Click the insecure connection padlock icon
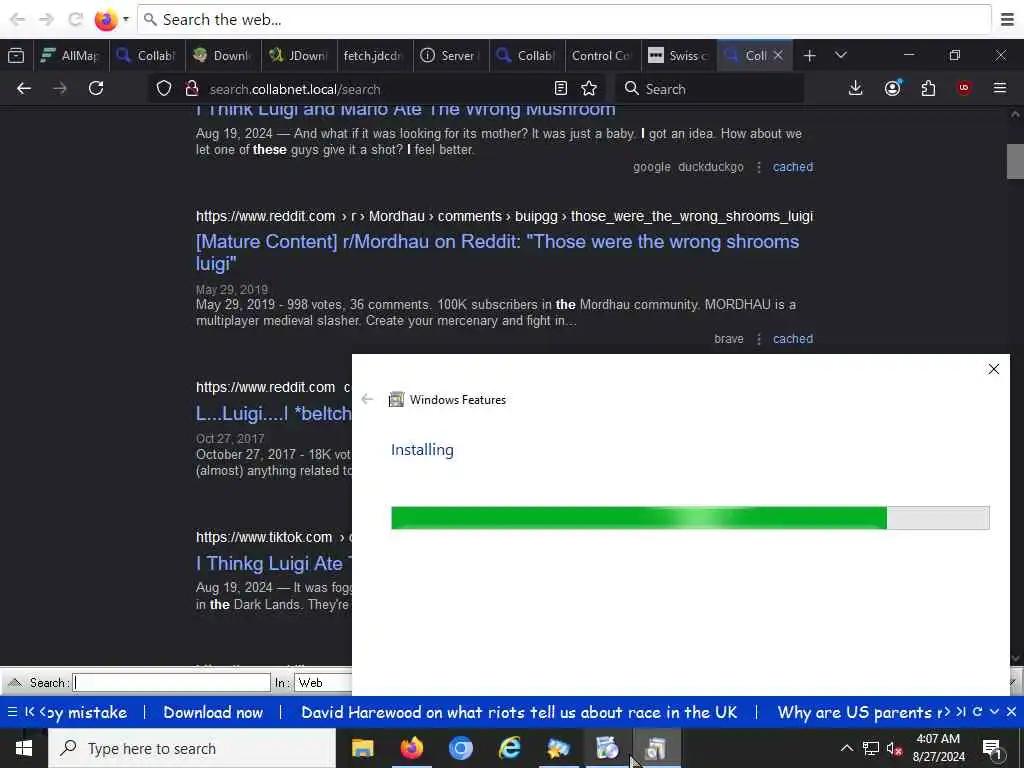The width and height of the screenshot is (1024, 768). (x=191, y=89)
